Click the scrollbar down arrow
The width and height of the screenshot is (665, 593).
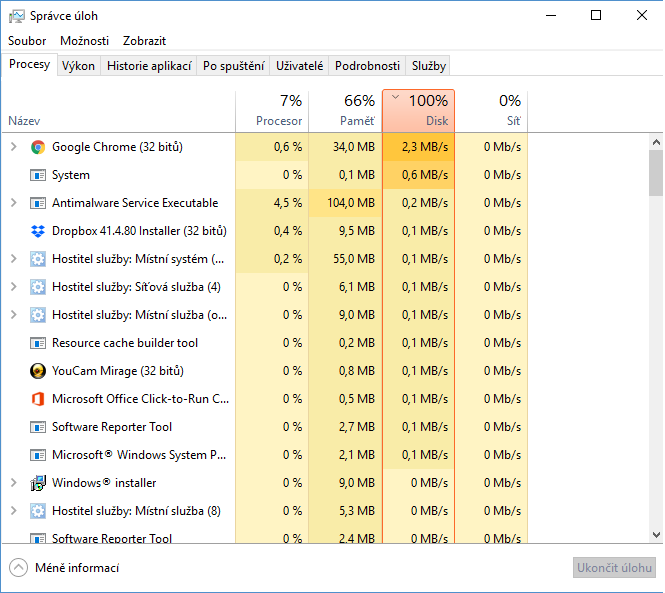656,534
